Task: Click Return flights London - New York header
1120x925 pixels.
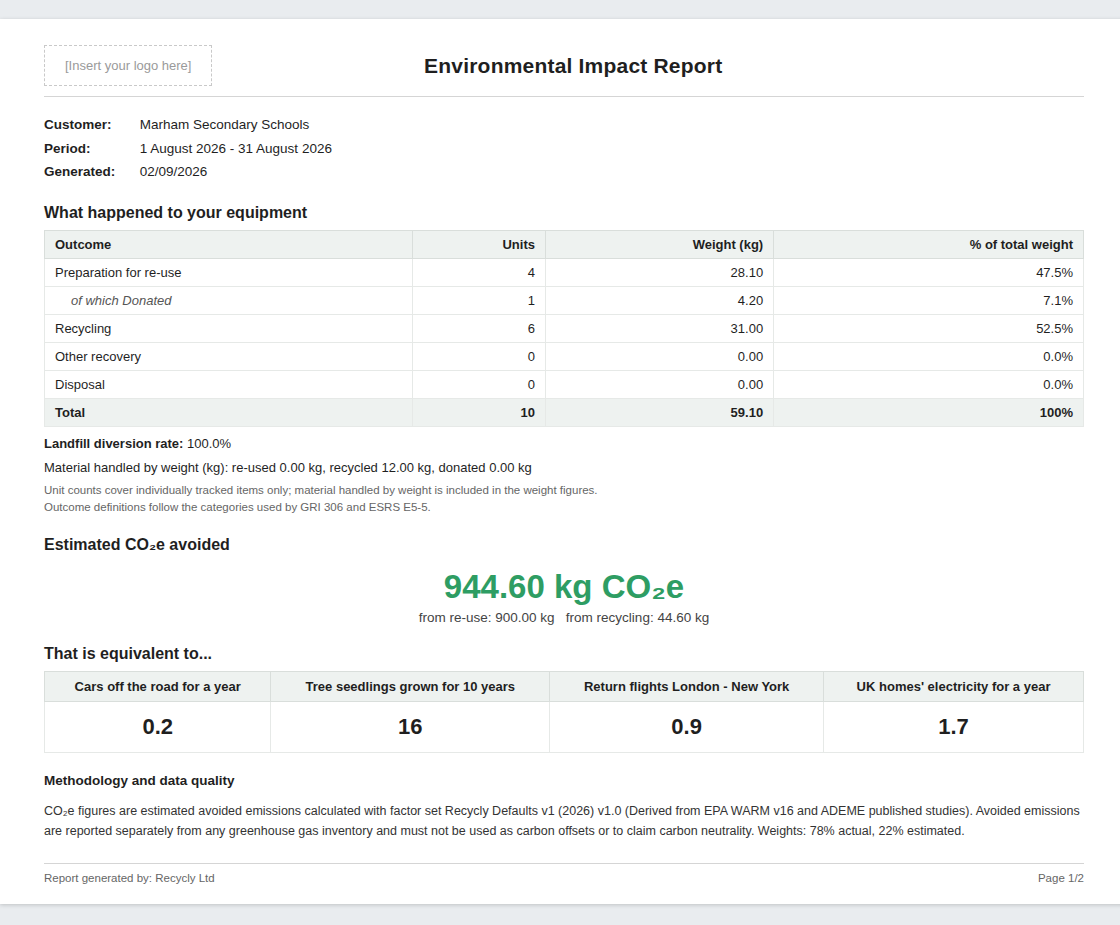Action: click(x=686, y=686)
